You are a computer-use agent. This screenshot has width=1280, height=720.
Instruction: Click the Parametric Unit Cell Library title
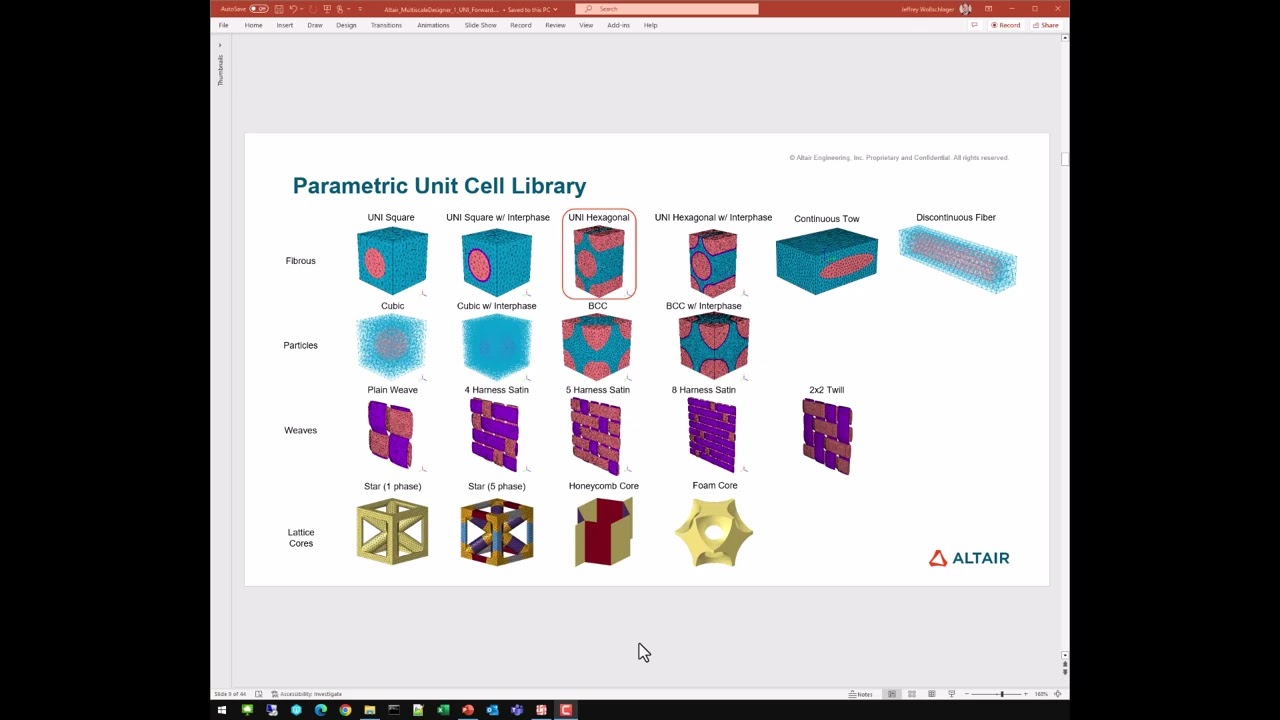coord(439,186)
